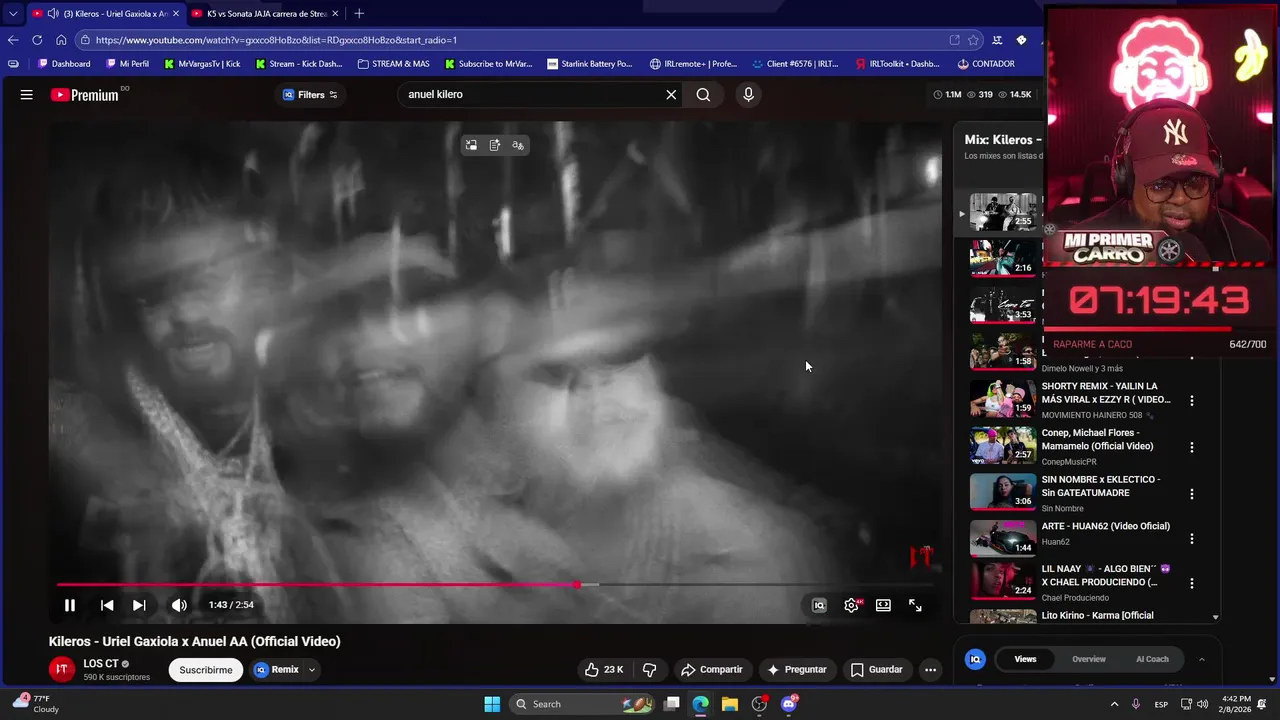Image resolution: width=1280 pixels, height=720 pixels.
Task: Click the IQ icon in player controls
Action: click(819, 605)
